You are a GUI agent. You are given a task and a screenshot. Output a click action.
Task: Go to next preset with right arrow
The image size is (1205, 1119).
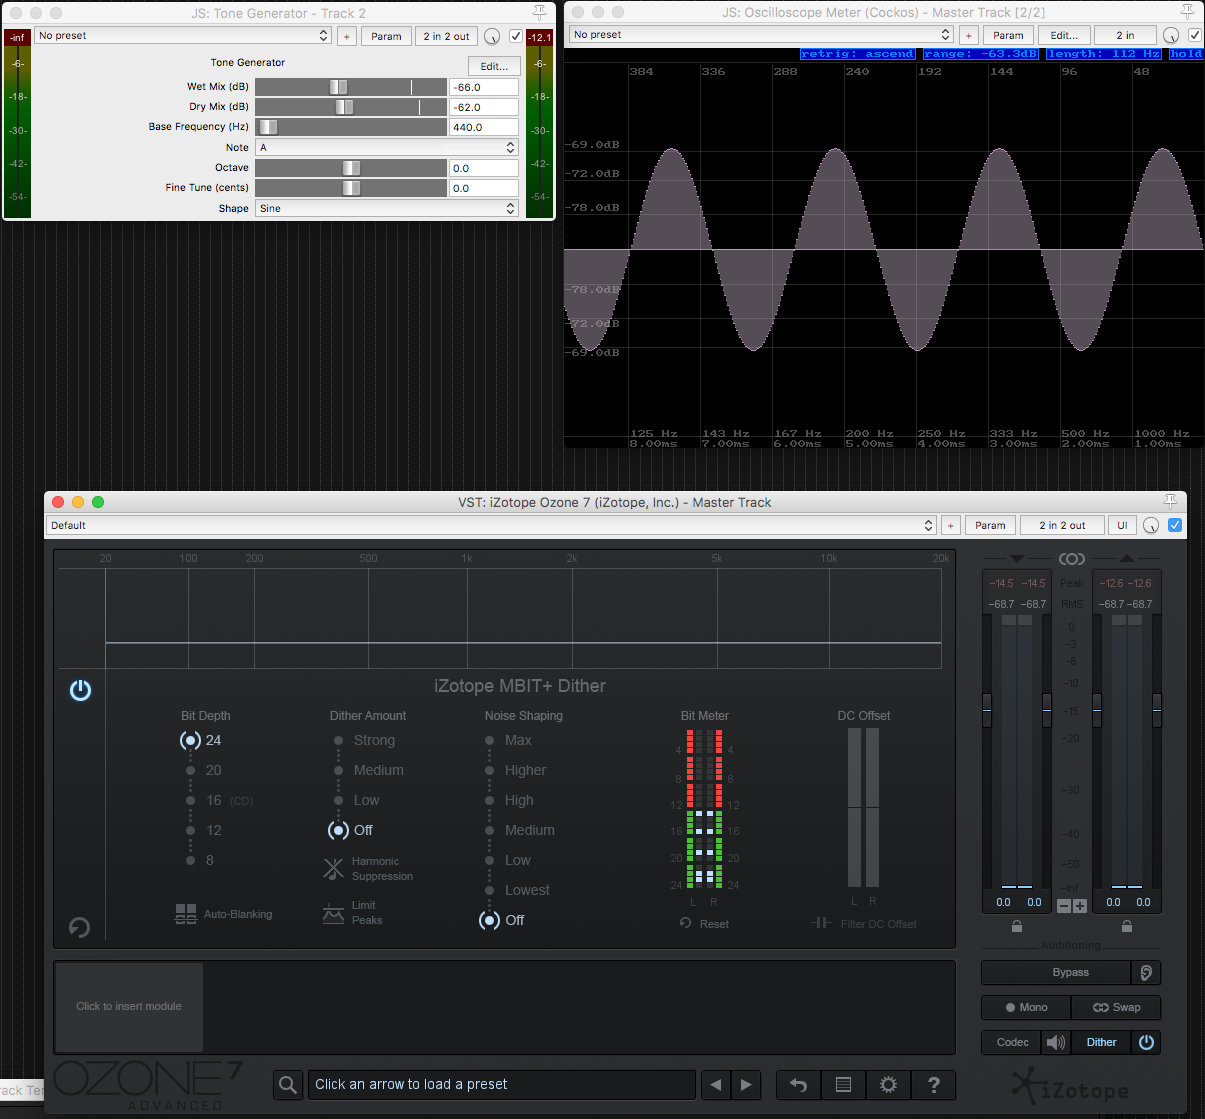[746, 1085]
